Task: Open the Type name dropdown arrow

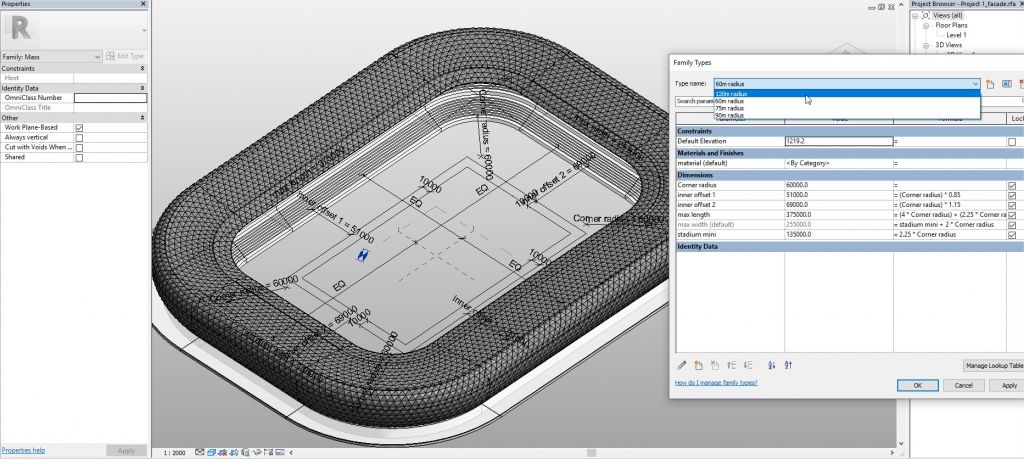Action: (975, 84)
